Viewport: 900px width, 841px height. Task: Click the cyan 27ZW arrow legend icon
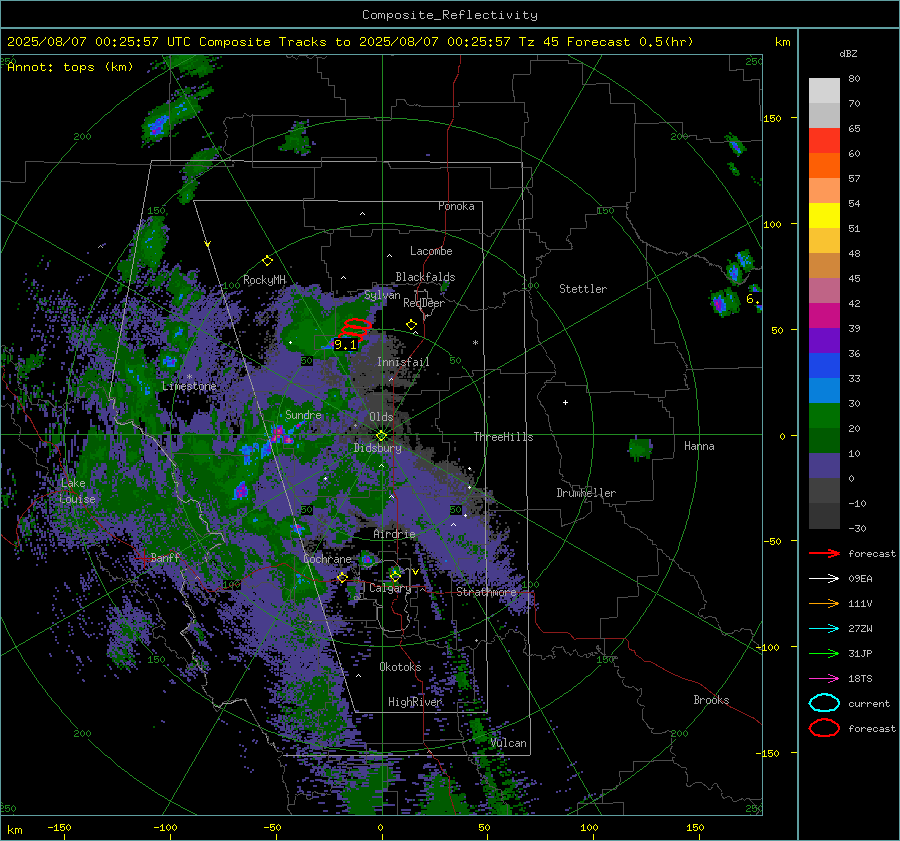(824, 629)
